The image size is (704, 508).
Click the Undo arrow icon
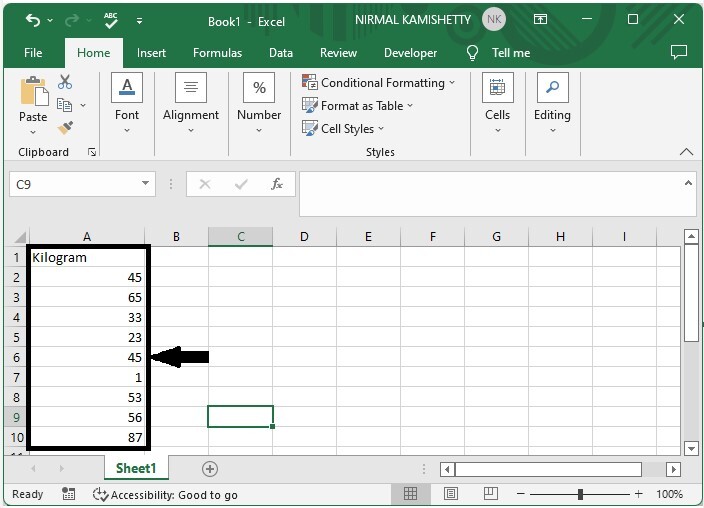click(33, 20)
